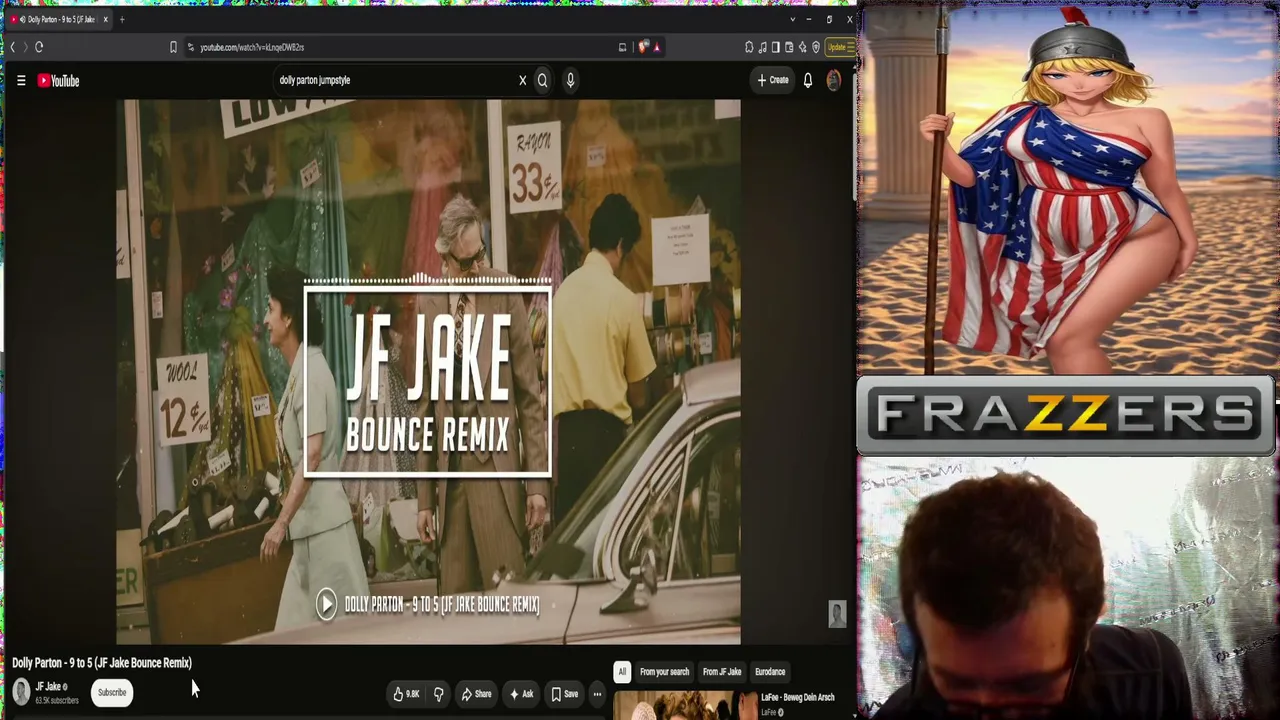This screenshot has width=1280, height=720.
Task: Open more actions three-dot menu
Action: (597, 694)
